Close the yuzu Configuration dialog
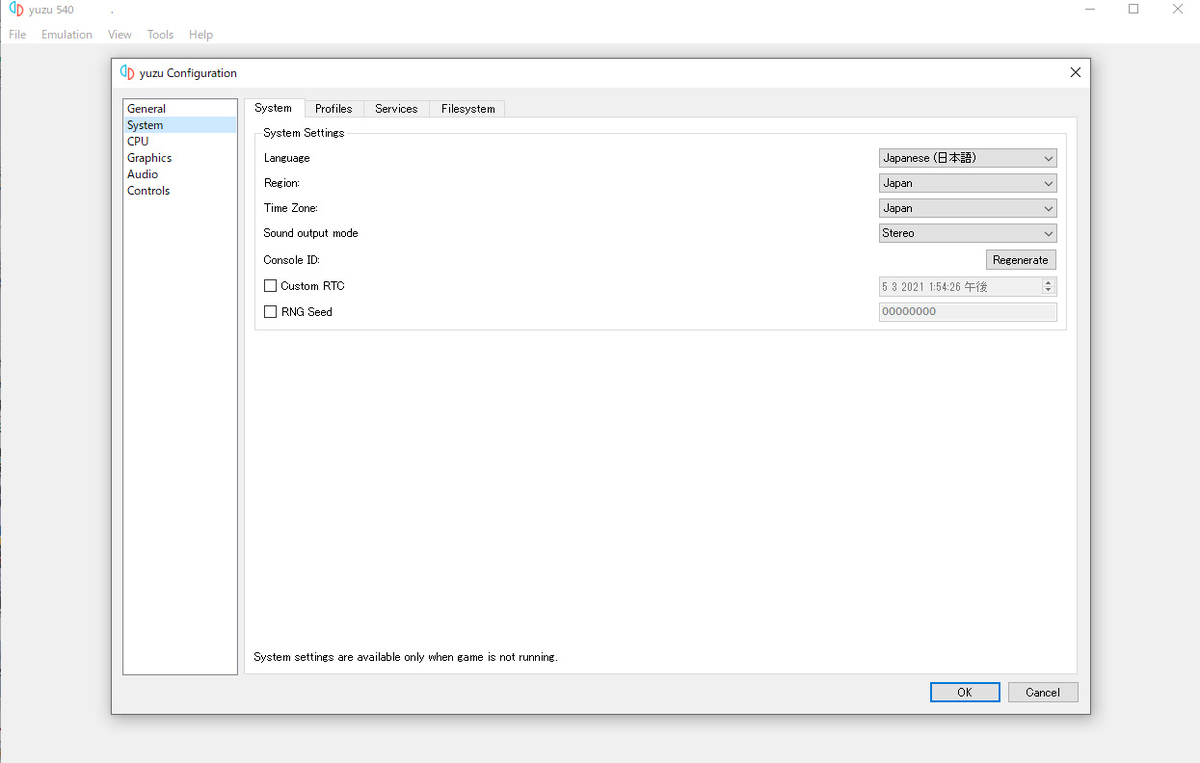This screenshot has width=1200, height=763. tap(1075, 72)
